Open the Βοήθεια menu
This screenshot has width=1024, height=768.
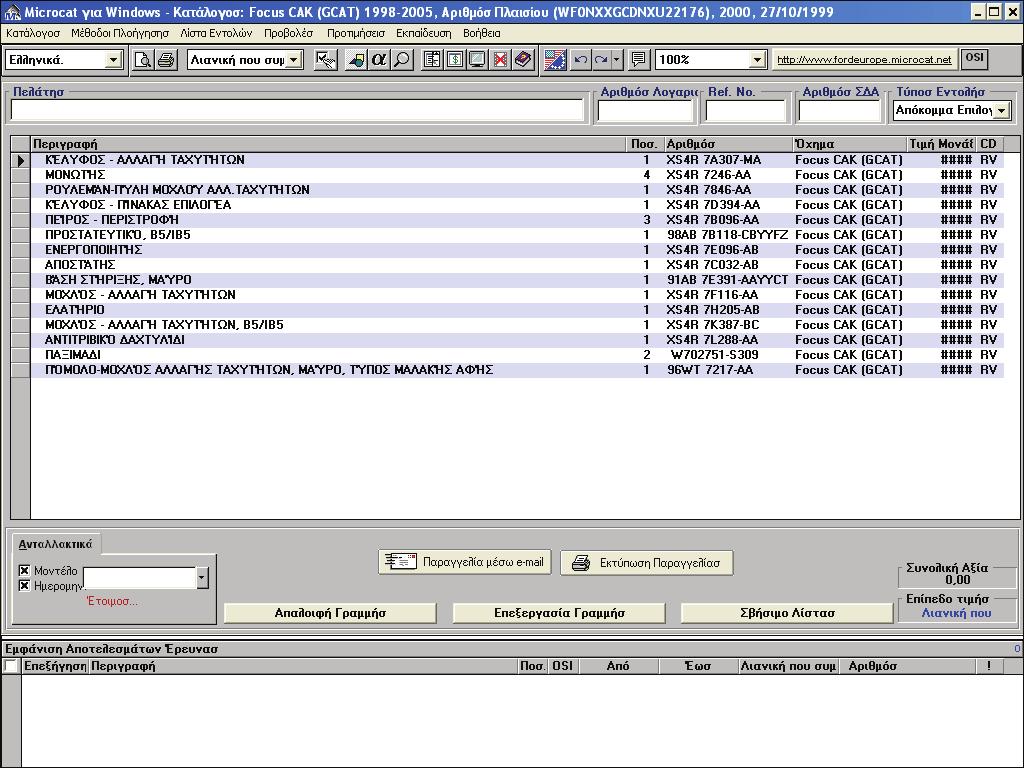481,33
